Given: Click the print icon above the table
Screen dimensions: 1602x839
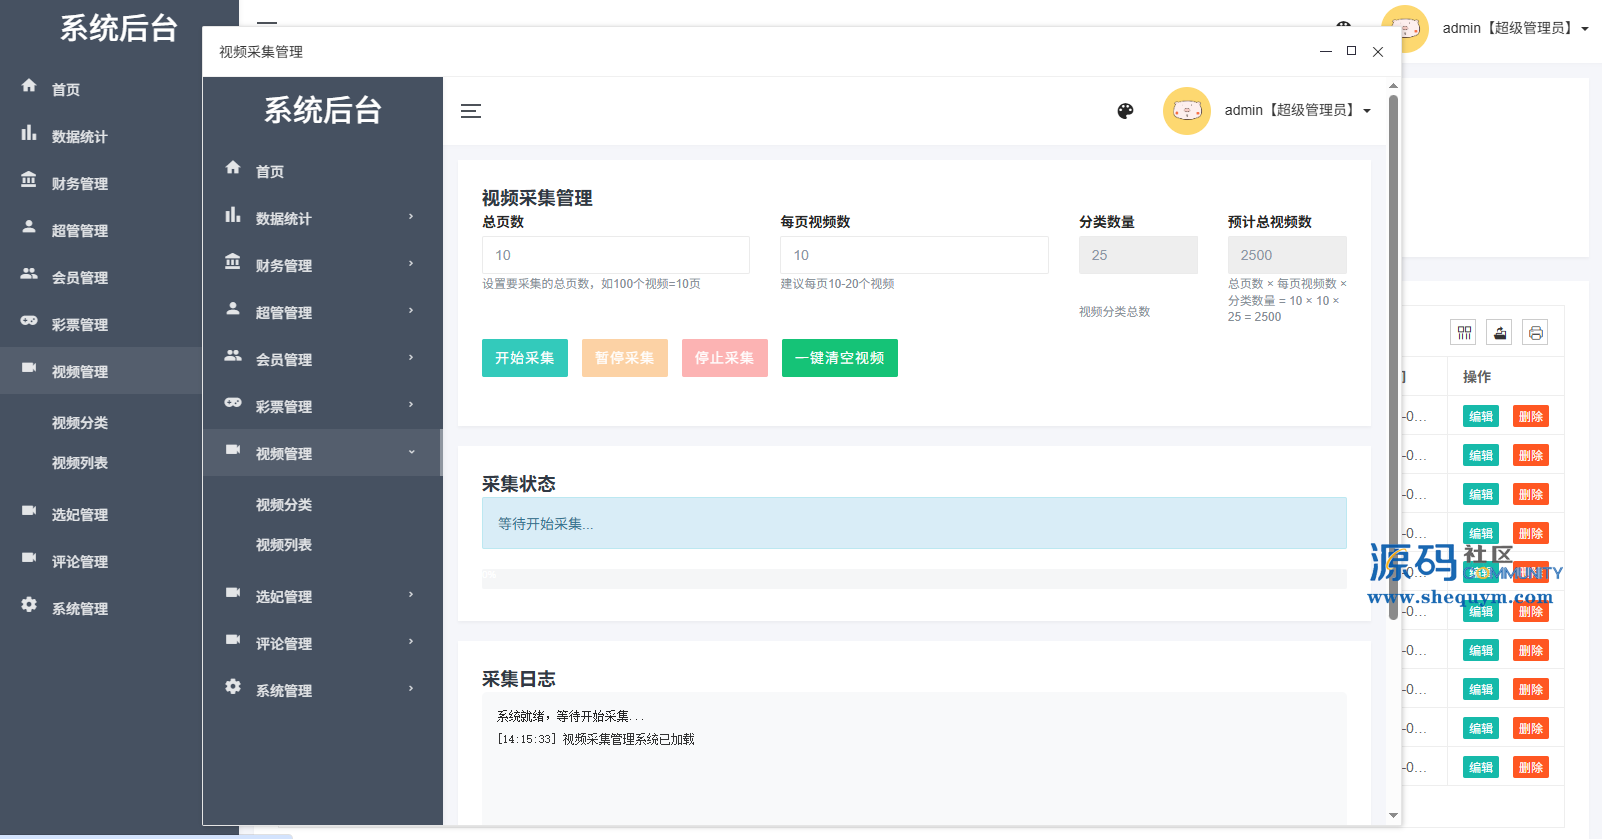Looking at the screenshot, I should click(x=1536, y=333).
